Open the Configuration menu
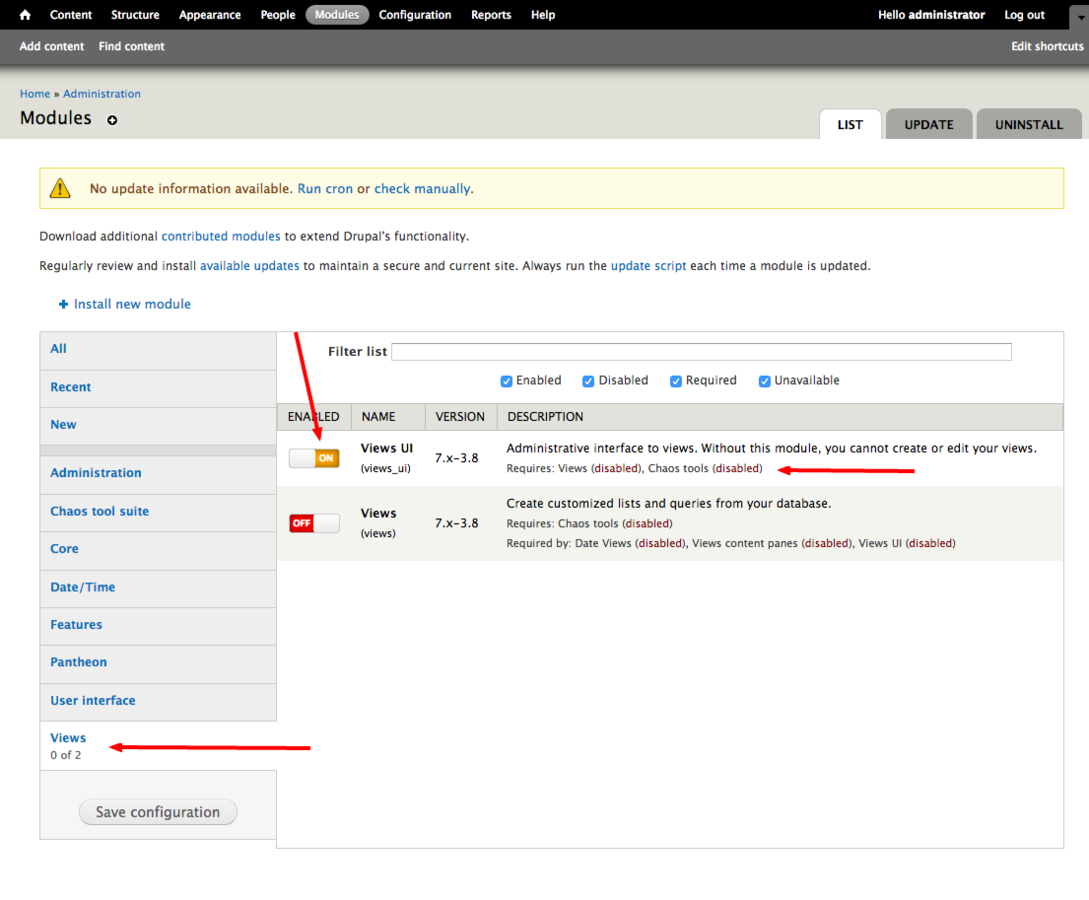The height and width of the screenshot is (900, 1089). [x=415, y=15]
